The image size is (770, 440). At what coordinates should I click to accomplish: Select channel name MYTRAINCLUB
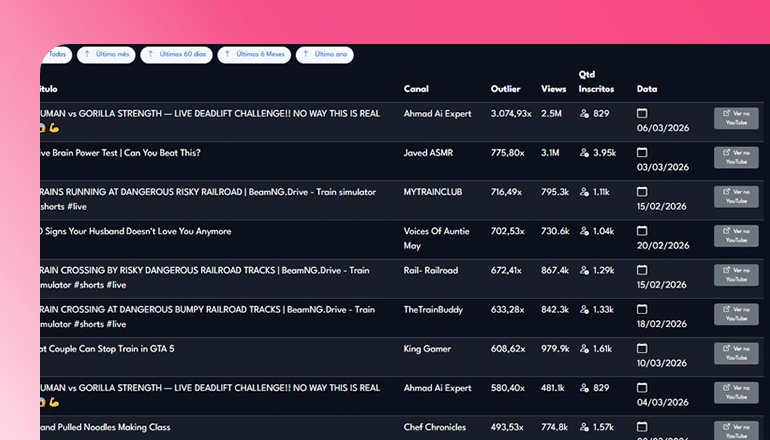433,192
